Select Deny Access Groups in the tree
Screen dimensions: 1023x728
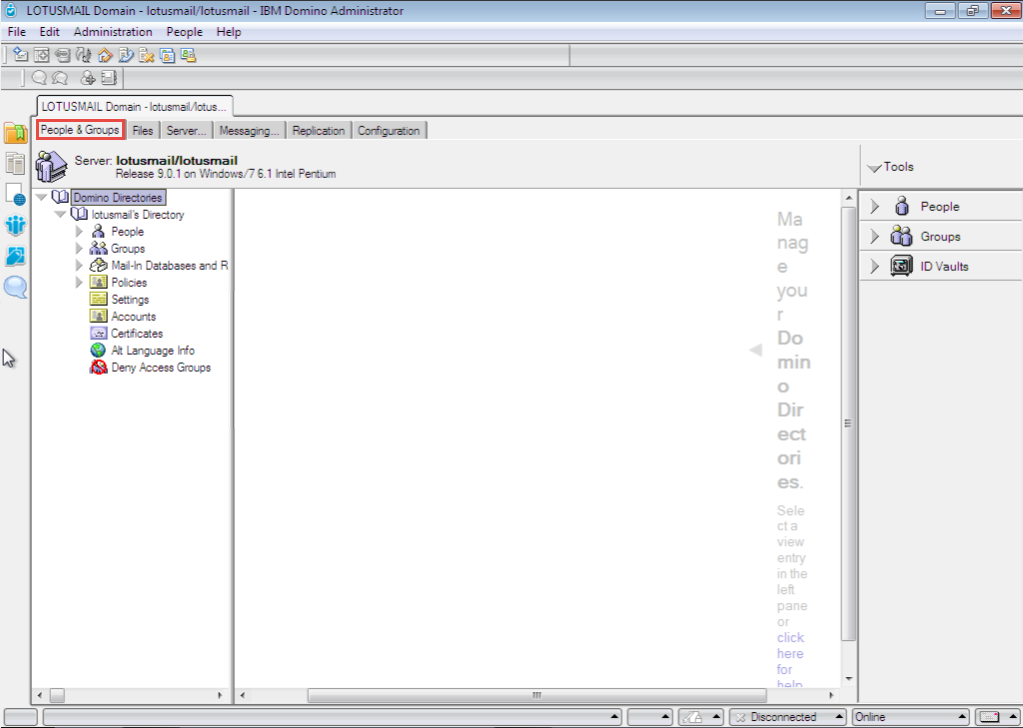[160, 367]
